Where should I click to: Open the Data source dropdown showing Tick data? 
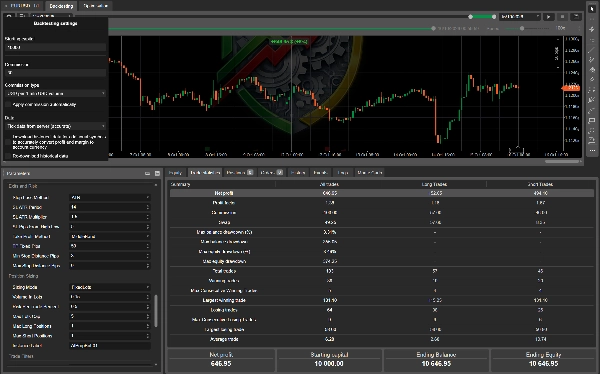55,126
